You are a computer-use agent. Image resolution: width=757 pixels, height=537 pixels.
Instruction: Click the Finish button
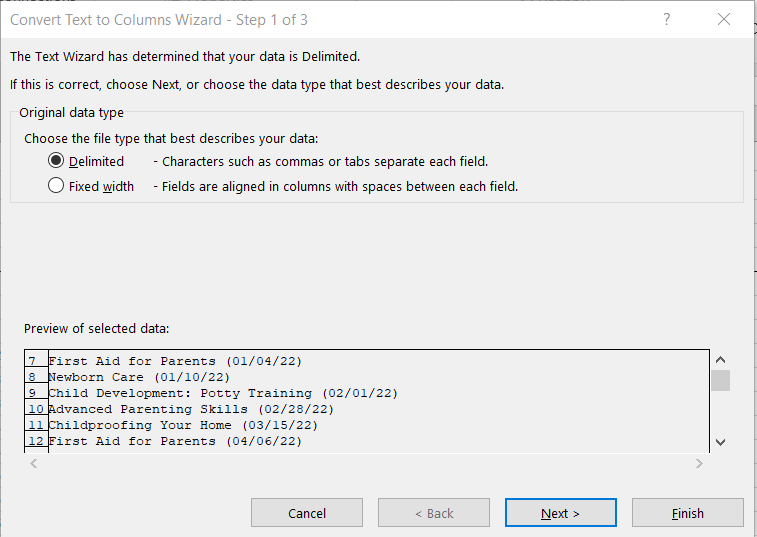[x=687, y=513]
